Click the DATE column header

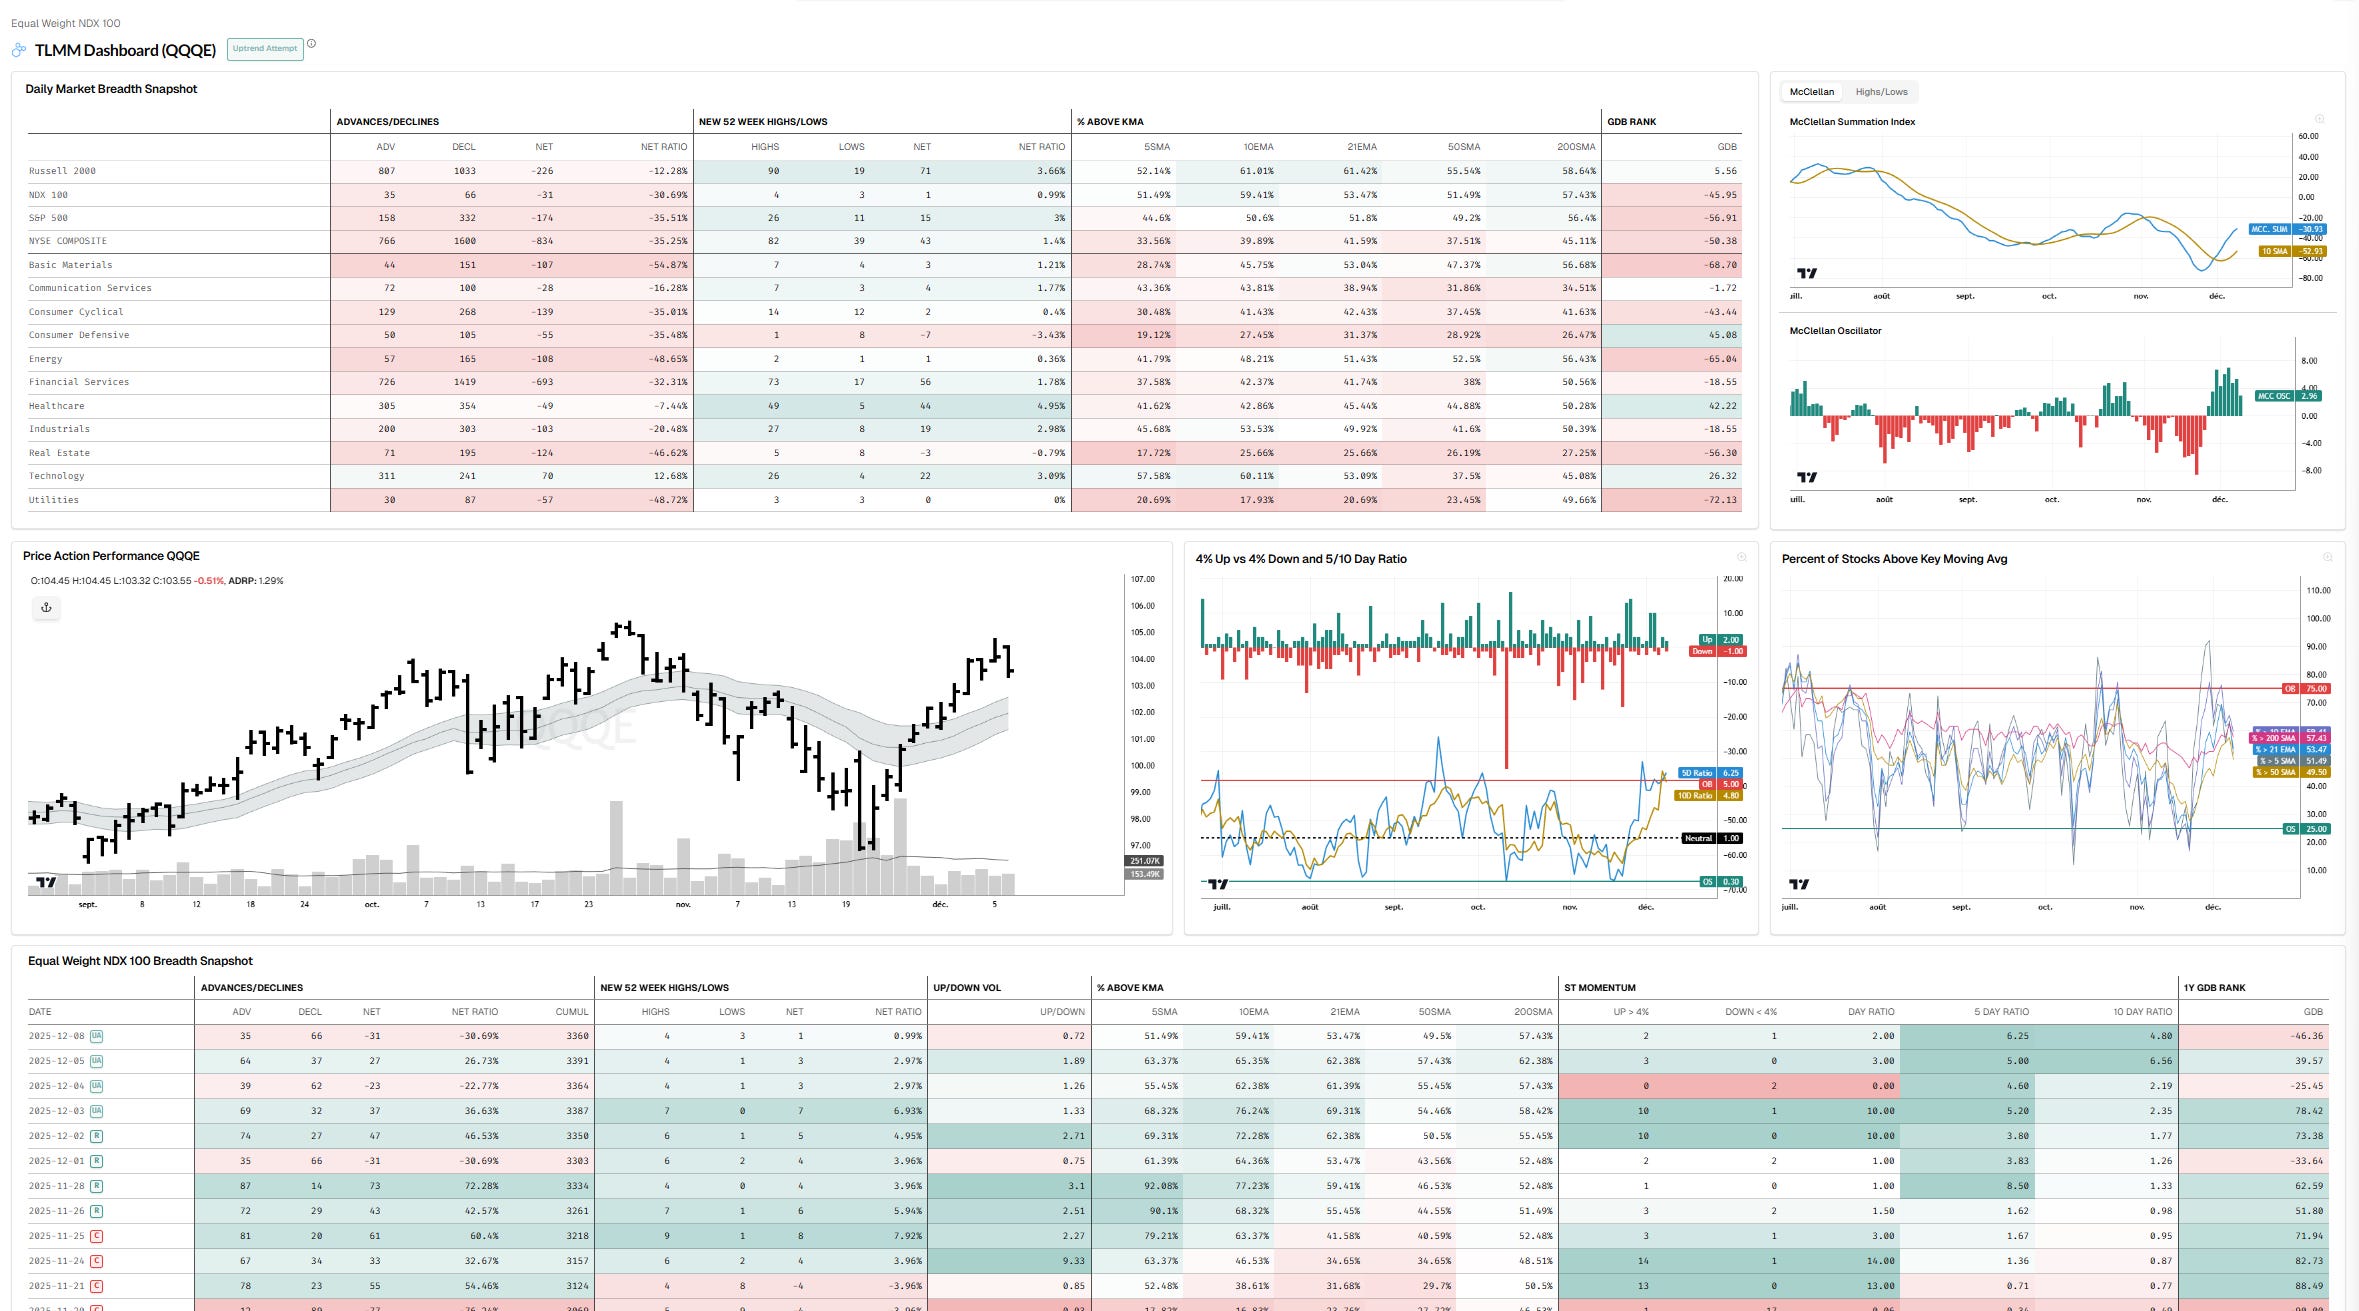click(40, 1012)
